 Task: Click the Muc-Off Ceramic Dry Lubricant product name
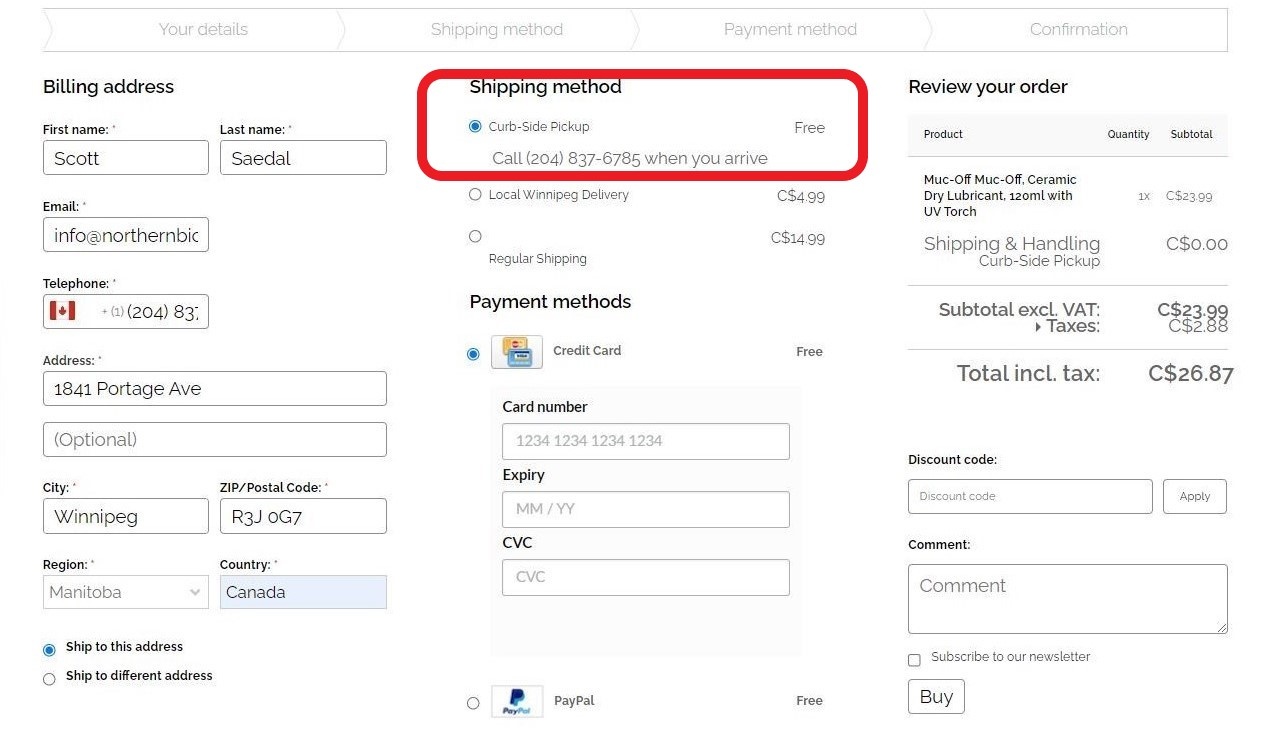pyautogui.click(x=1000, y=195)
